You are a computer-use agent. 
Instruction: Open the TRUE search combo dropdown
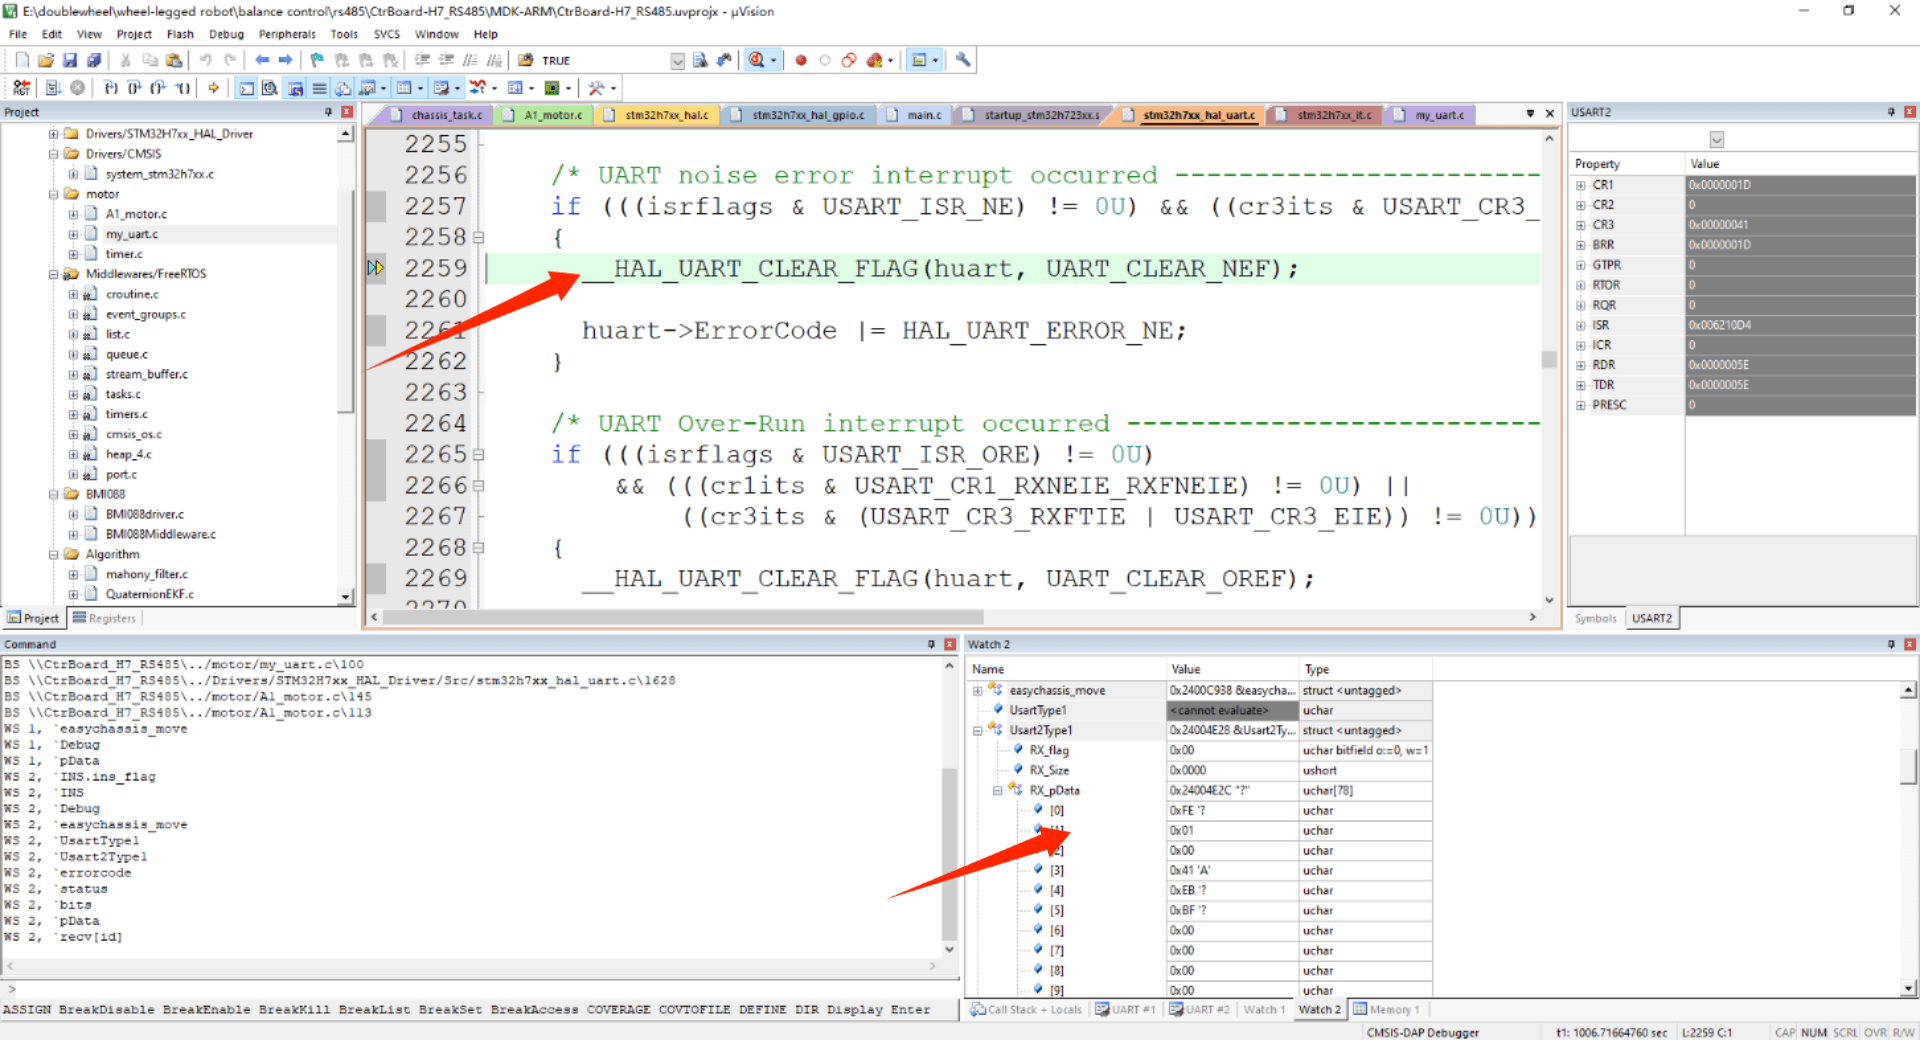click(x=677, y=61)
